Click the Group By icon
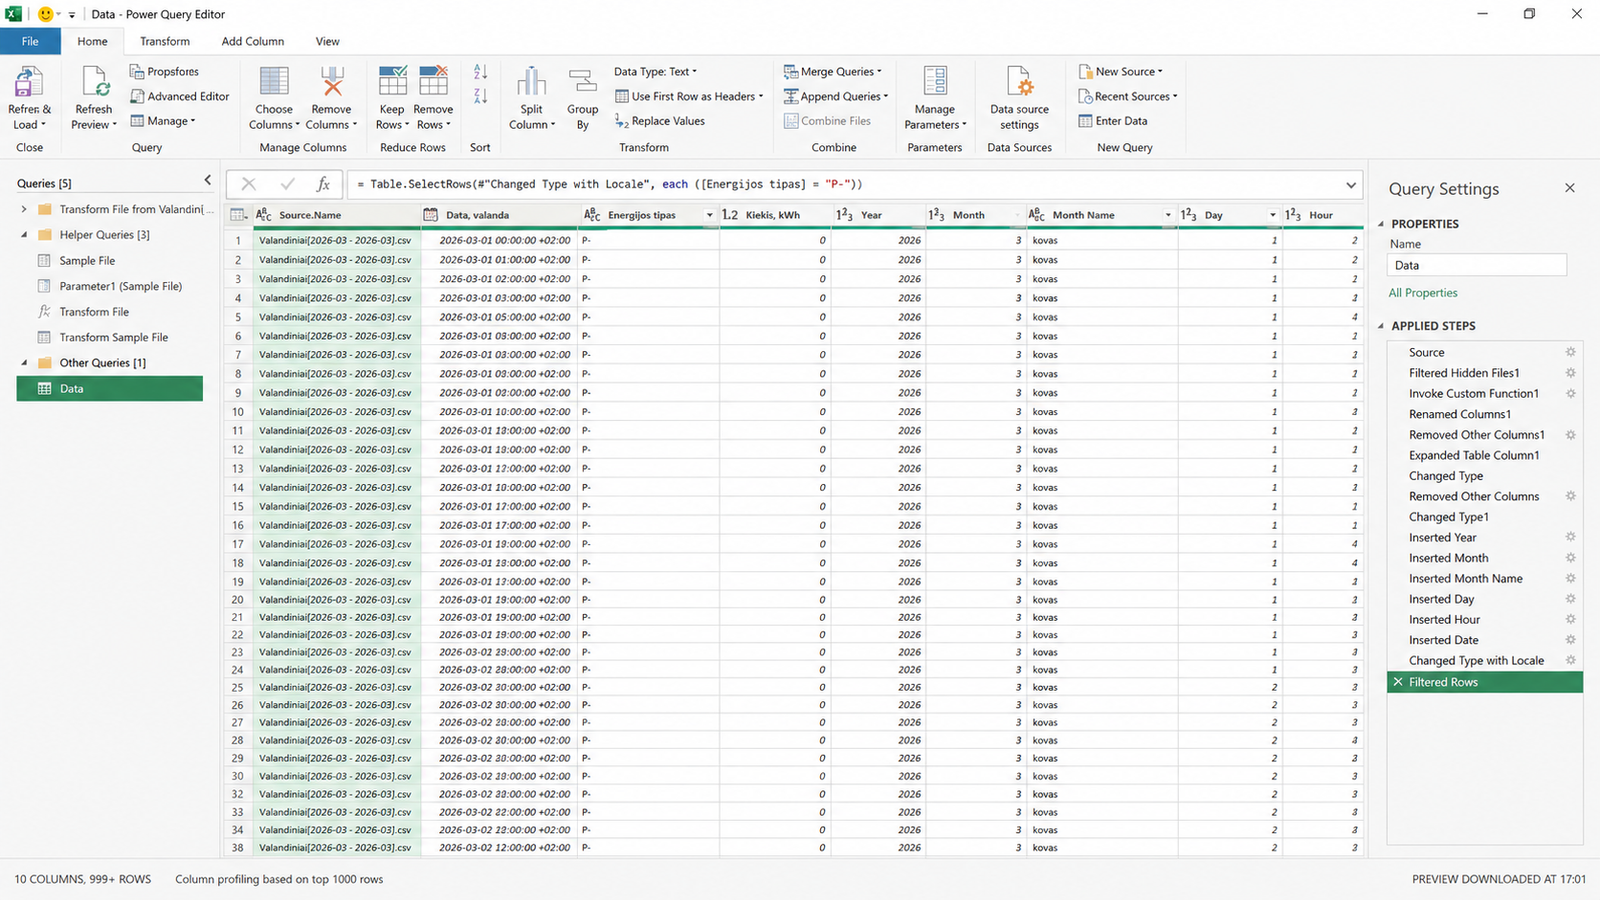Screen dimensions: 1600x900 pyautogui.click(x=582, y=82)
